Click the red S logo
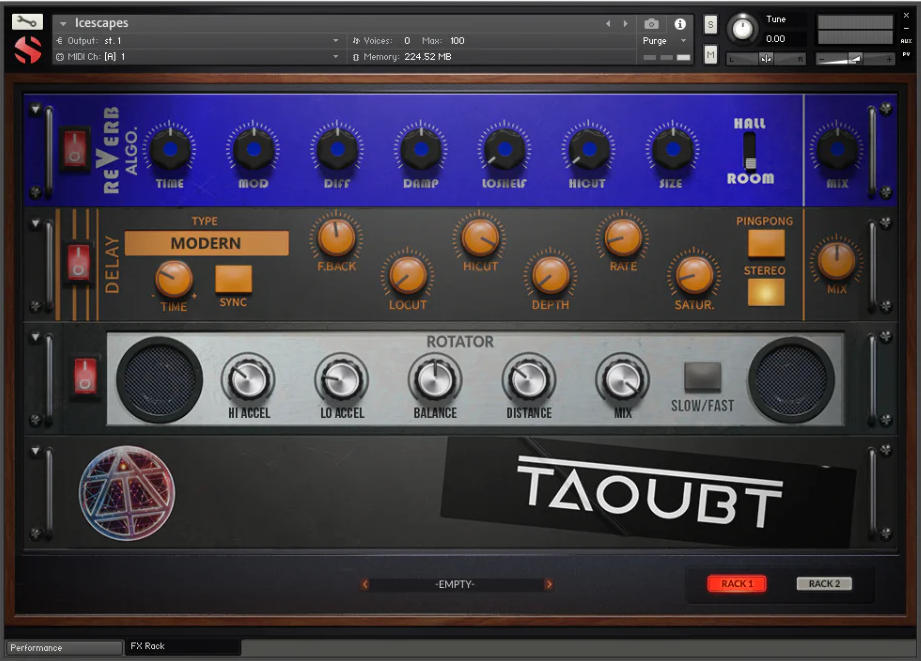The height and width of the screenshot is (661, 921). [x=29, y=50]
